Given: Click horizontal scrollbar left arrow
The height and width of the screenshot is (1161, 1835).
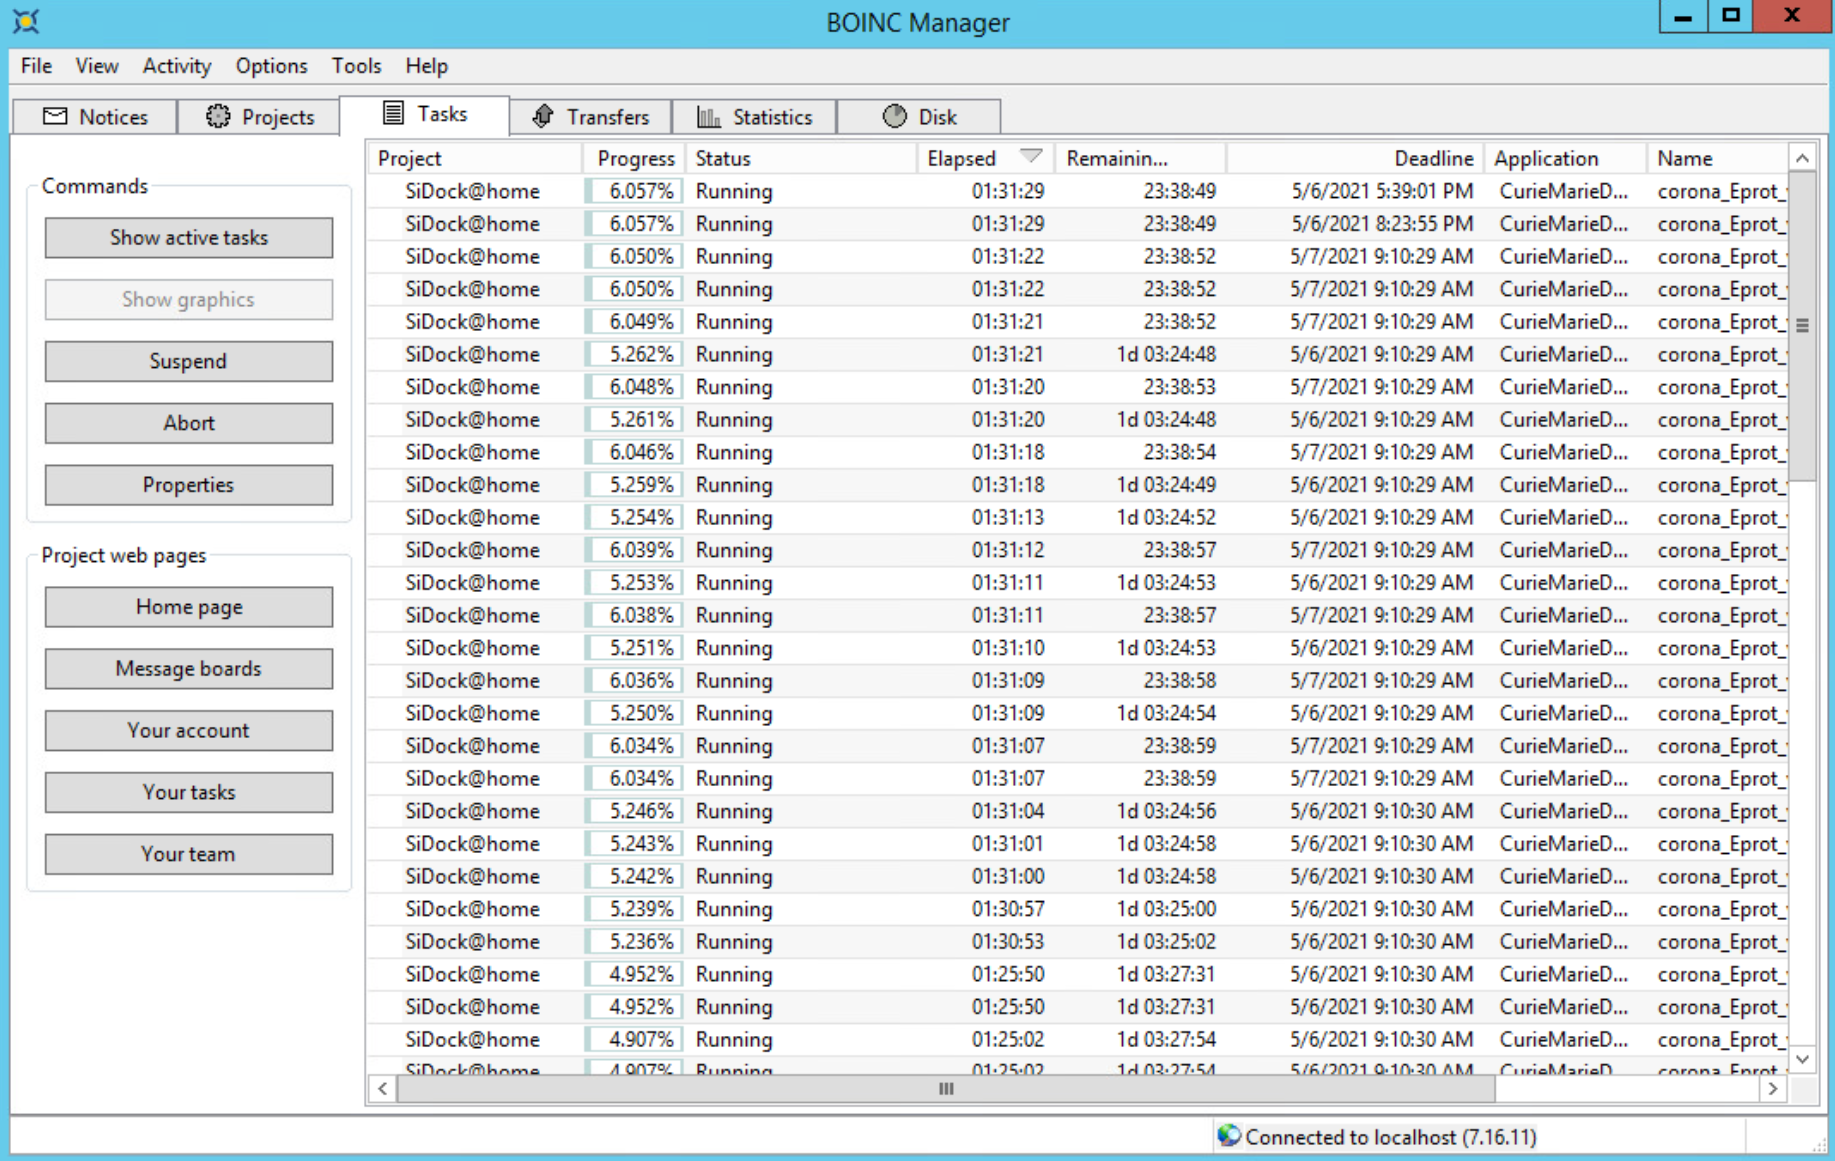Looking at the screenshot, I should point(382,1089).
